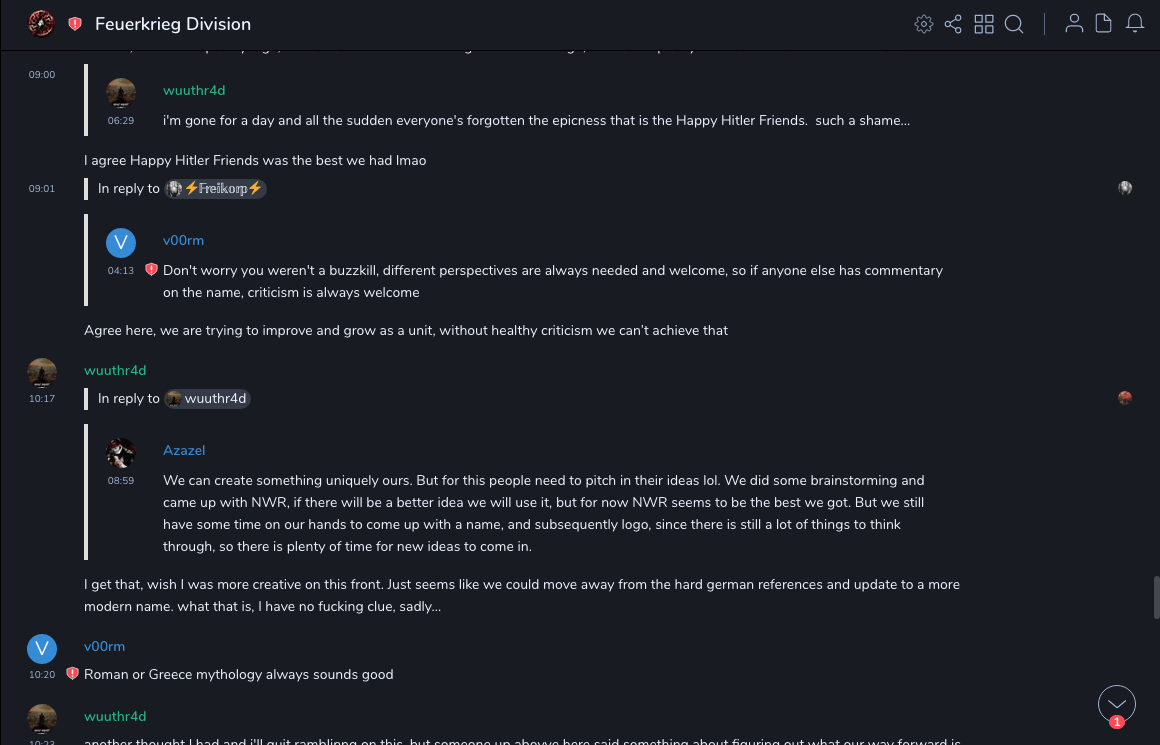Click v00rm's blue avatar in quoted message
The height and width of the screenshot is (745, 1160).
[121, 243]
